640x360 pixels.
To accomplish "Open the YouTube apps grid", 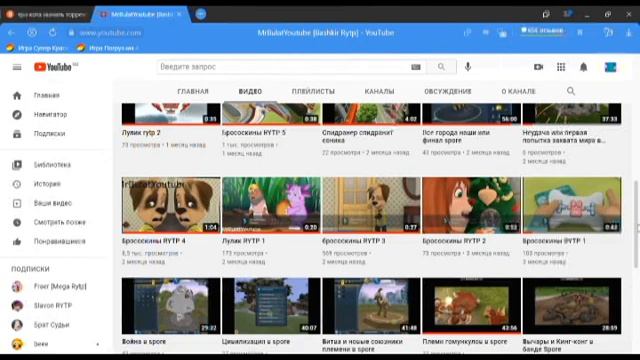I will (x=561, y=67).
